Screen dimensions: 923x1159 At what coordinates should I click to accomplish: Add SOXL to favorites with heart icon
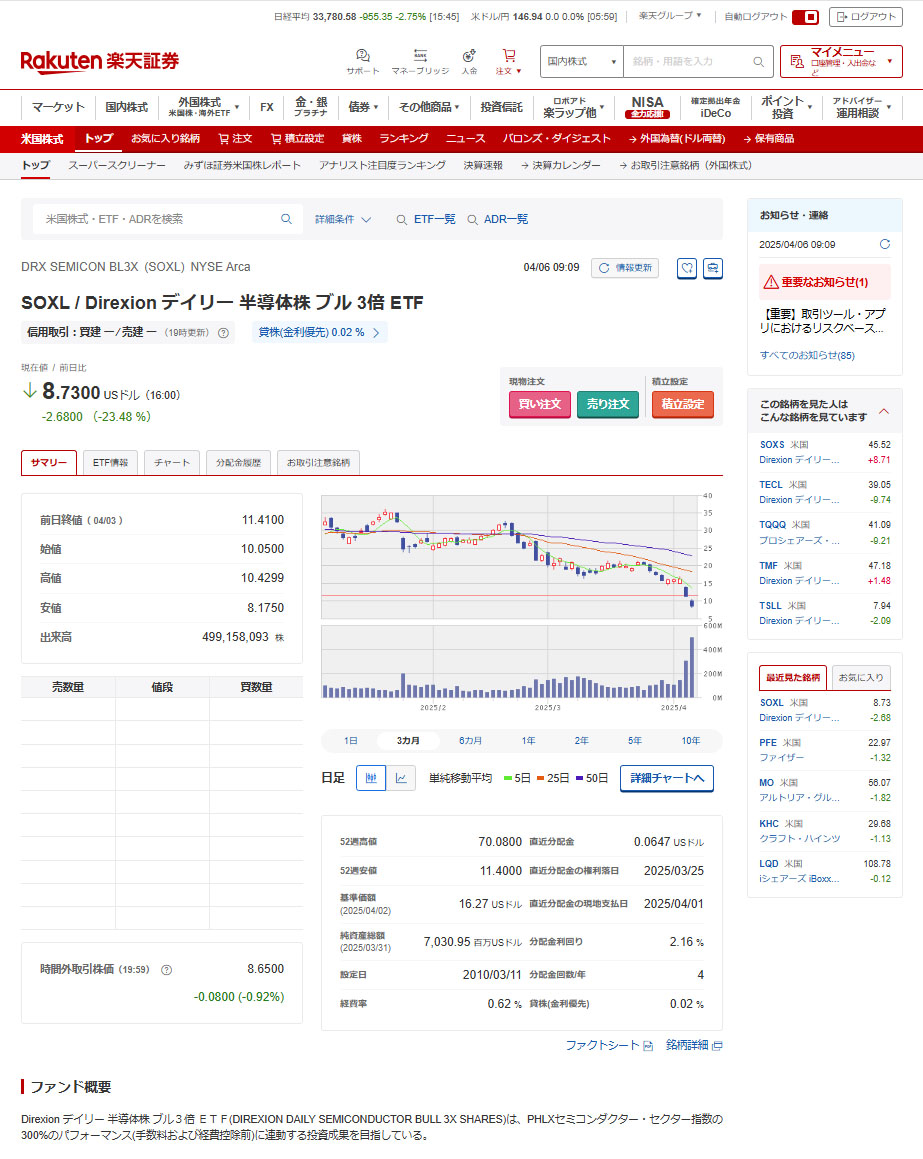click(687, 268)
